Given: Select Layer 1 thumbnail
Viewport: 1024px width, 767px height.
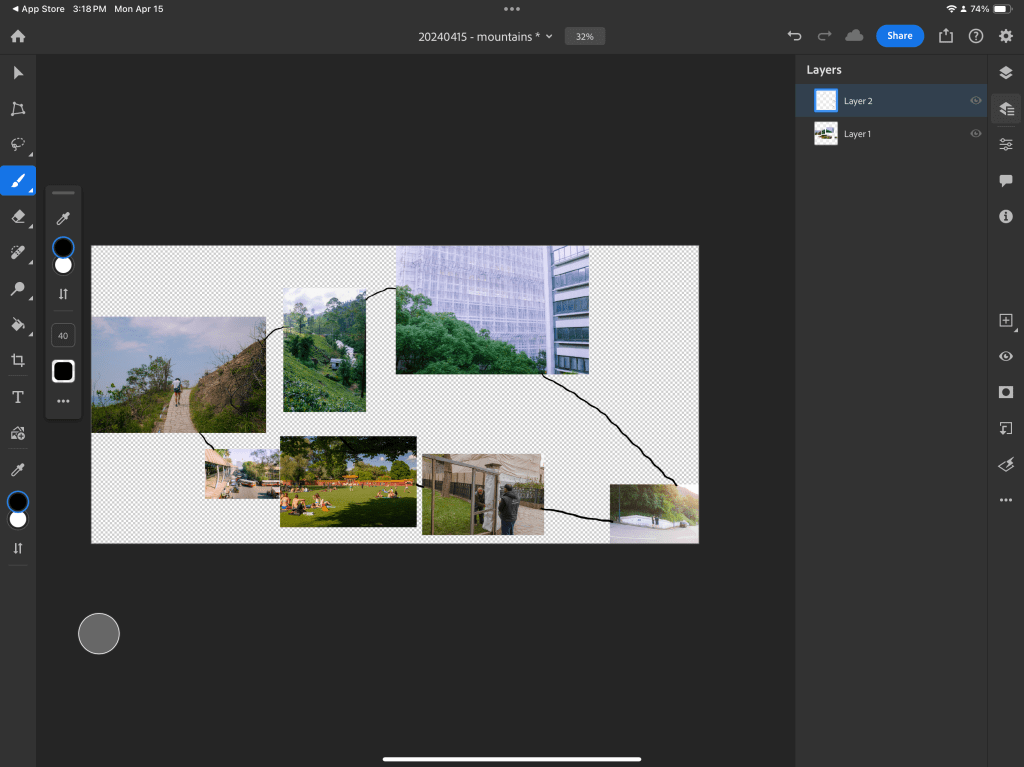Looking at the screenshot, I should 826,134.
